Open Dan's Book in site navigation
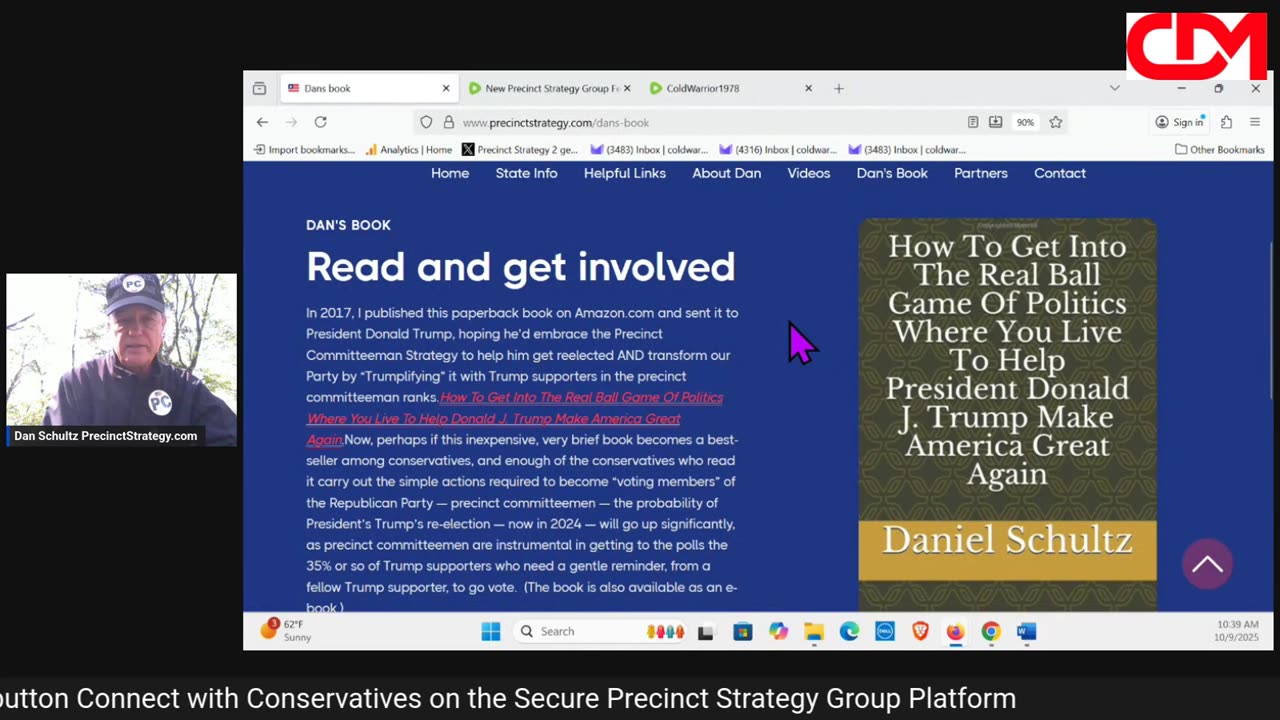 click(x=892, y=173)
